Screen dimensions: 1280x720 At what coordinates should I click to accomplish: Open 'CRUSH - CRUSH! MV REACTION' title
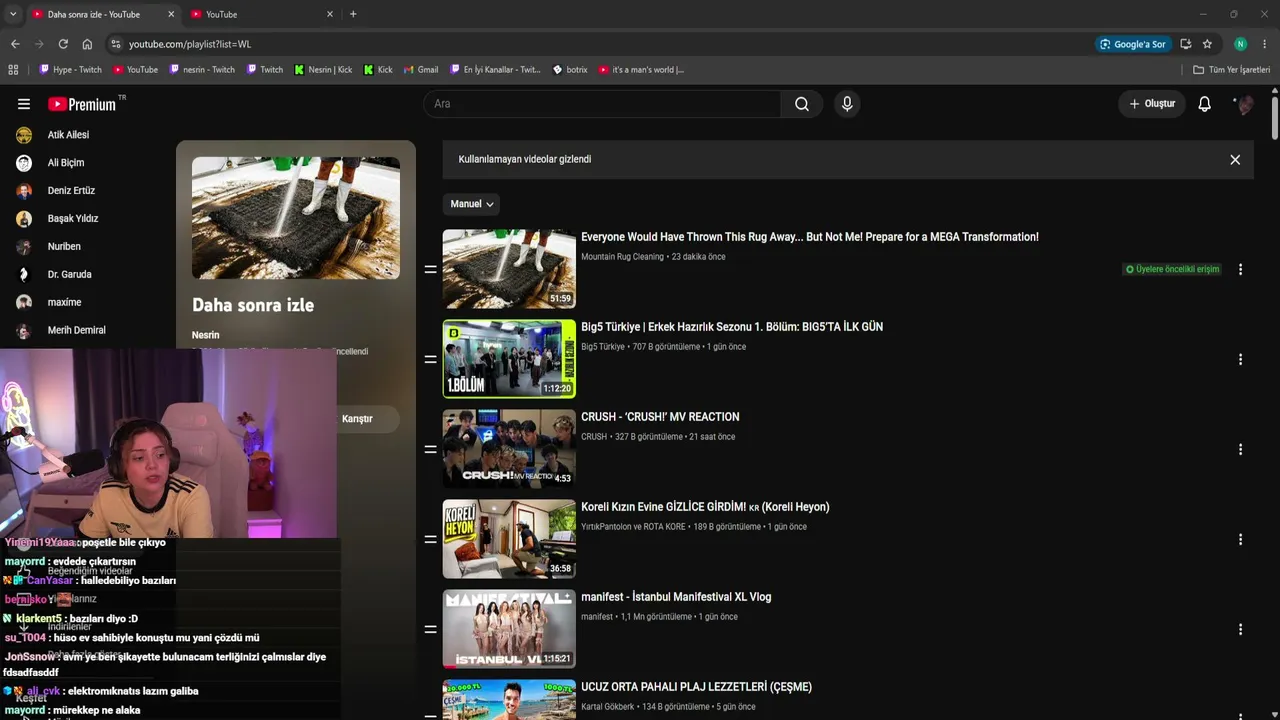tap(660, 417)
